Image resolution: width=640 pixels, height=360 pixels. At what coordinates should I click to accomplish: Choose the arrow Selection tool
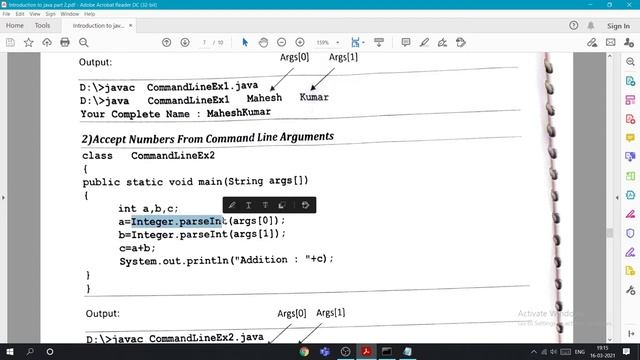[x=245, y=42]
